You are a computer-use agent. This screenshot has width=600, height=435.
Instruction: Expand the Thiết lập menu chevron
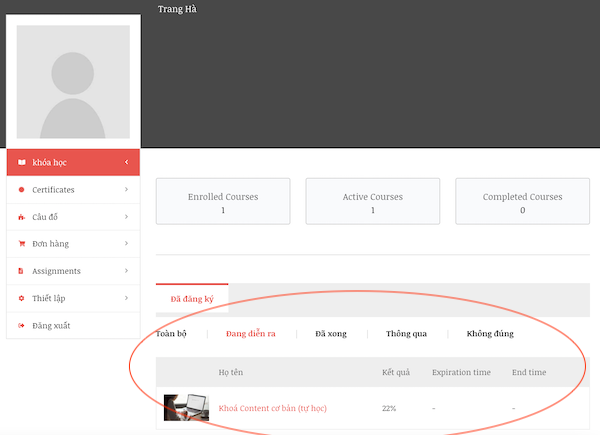[x=126, y=298]
